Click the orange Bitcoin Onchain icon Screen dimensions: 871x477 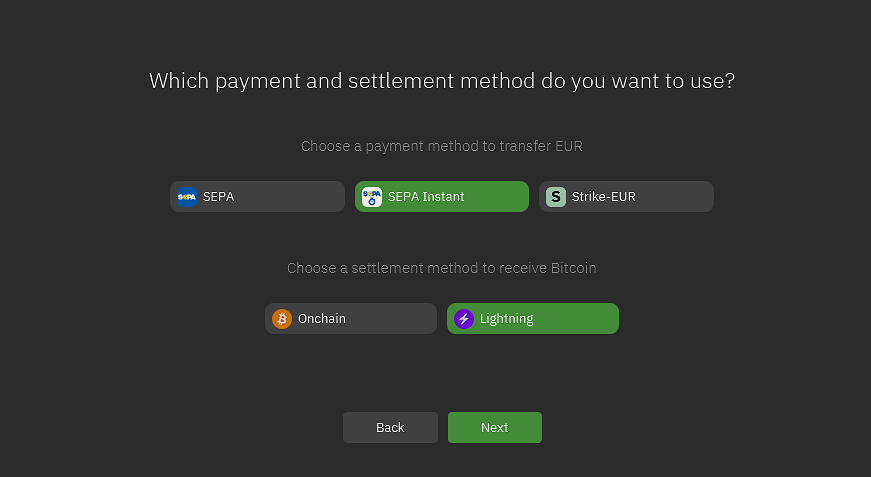pos(282,319)
